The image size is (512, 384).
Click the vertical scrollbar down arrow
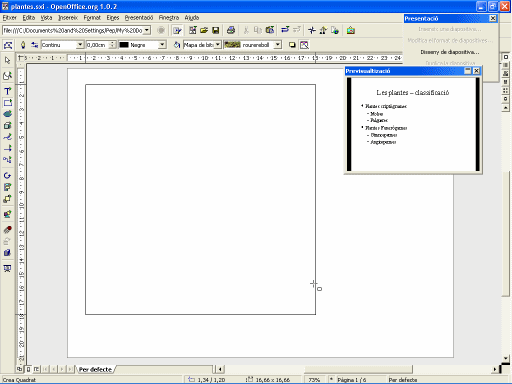(506, 358)
